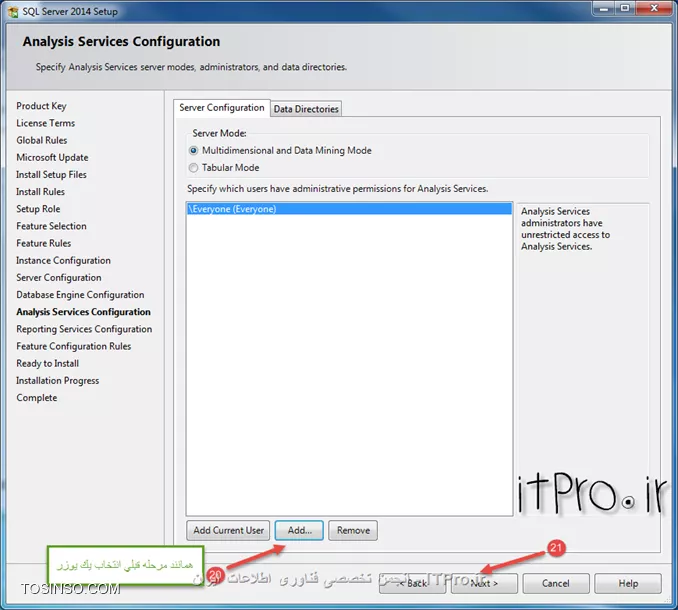Switch to the Data Directories tab
Screen dimensions: 678x610
click(x=306, y=109)
